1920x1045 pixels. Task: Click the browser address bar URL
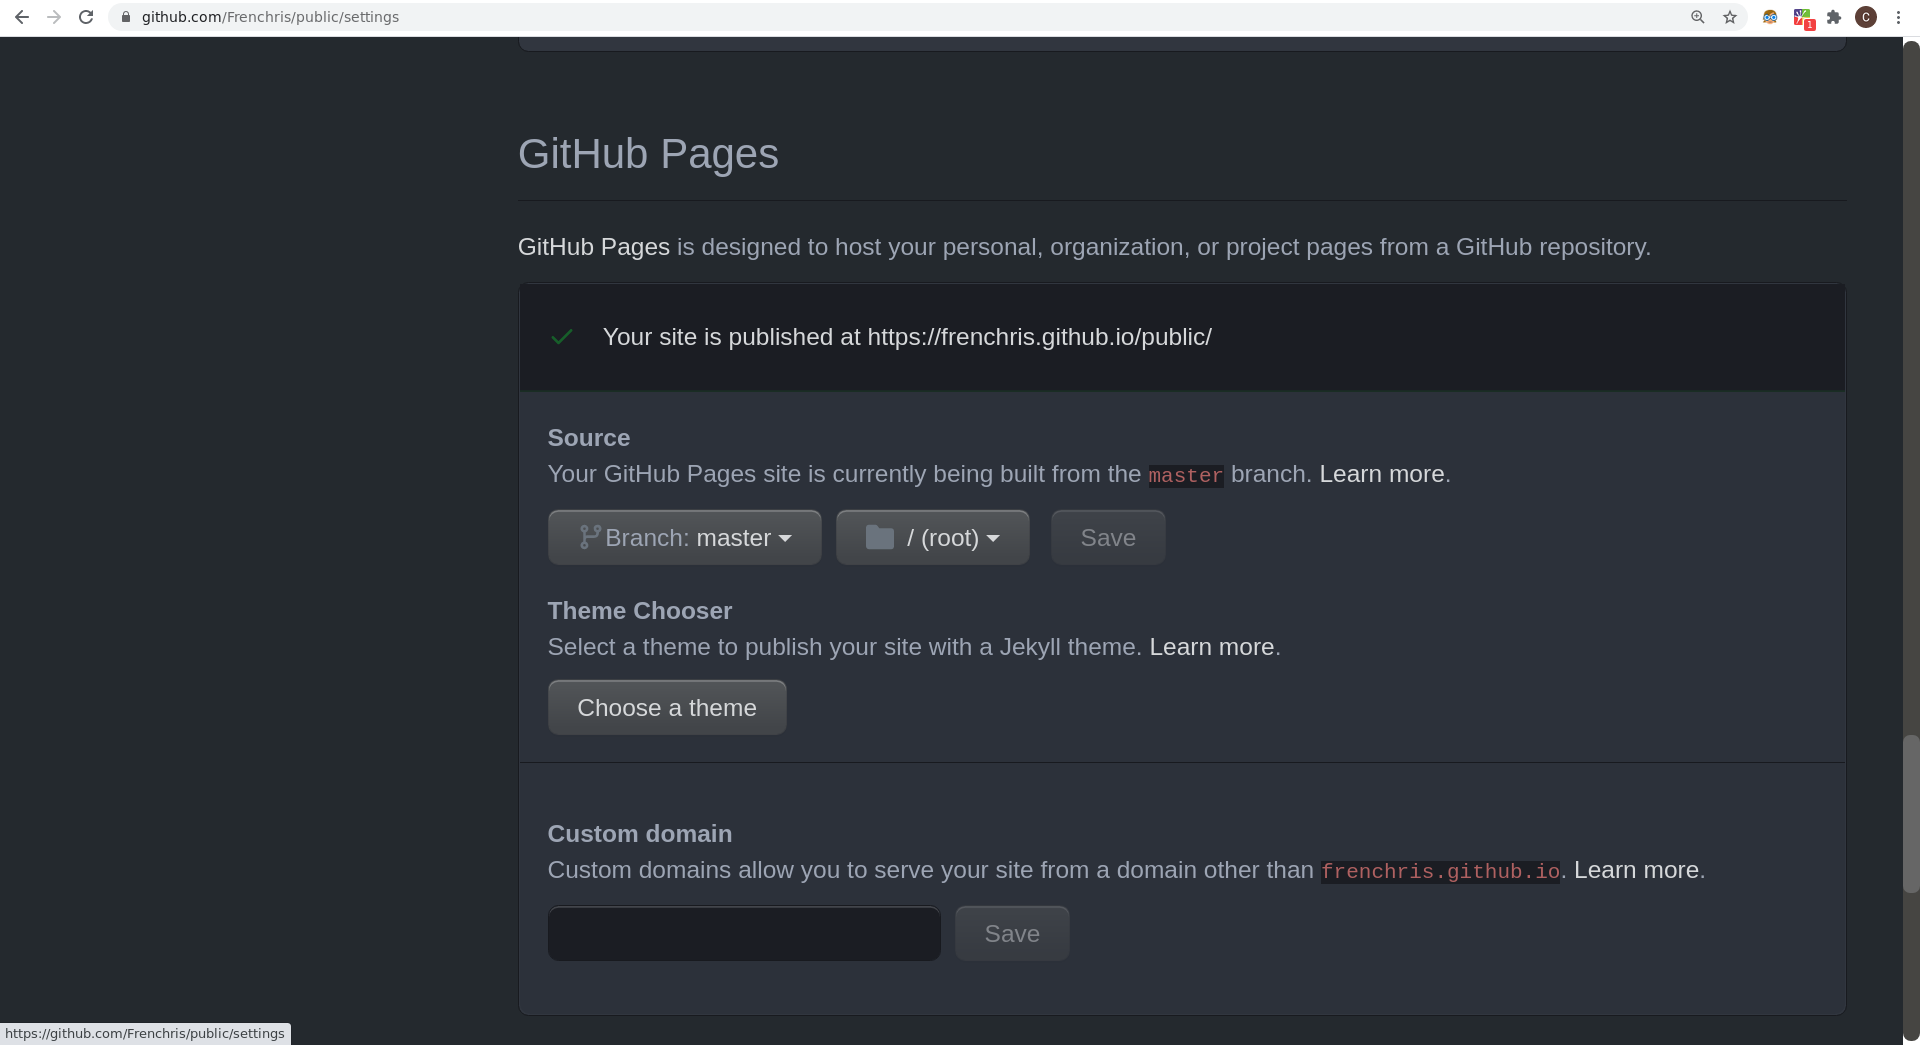(x=270, y=17)
